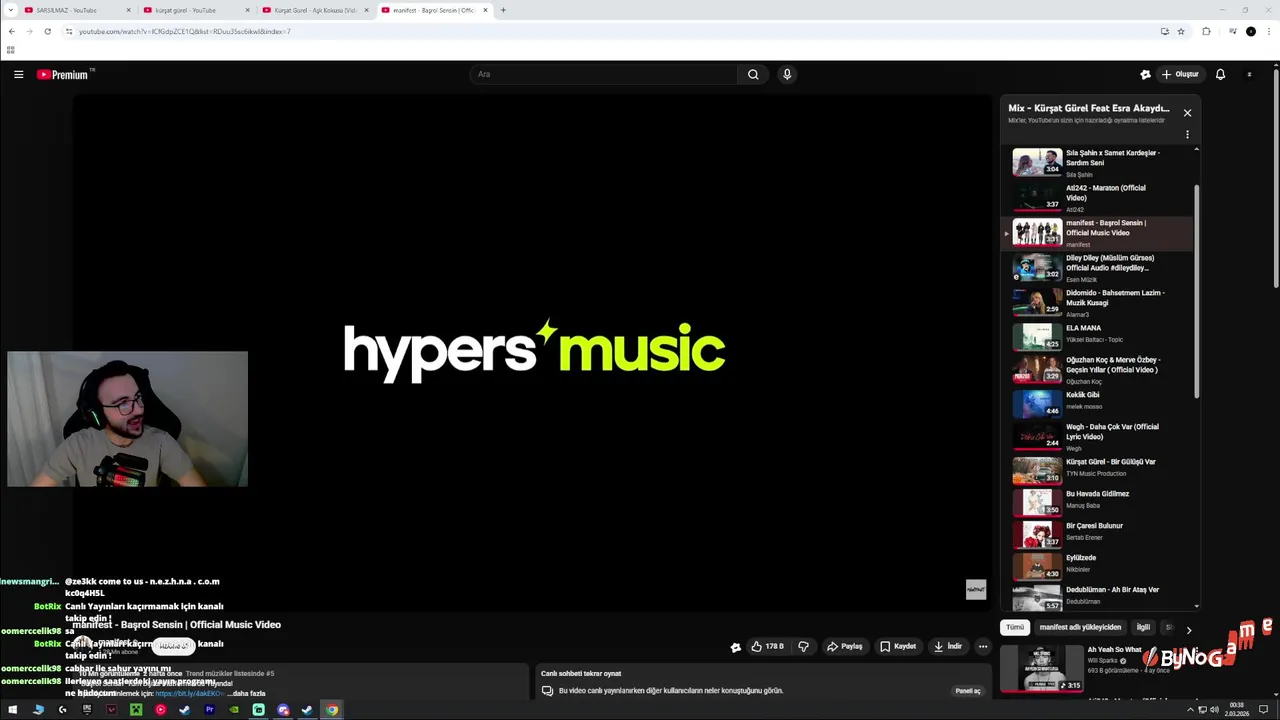Switch to Kürşat Gürel - Aşk Kokusu tab
This screenshot has width=1280, height=720.
click(x=314, y=10)
